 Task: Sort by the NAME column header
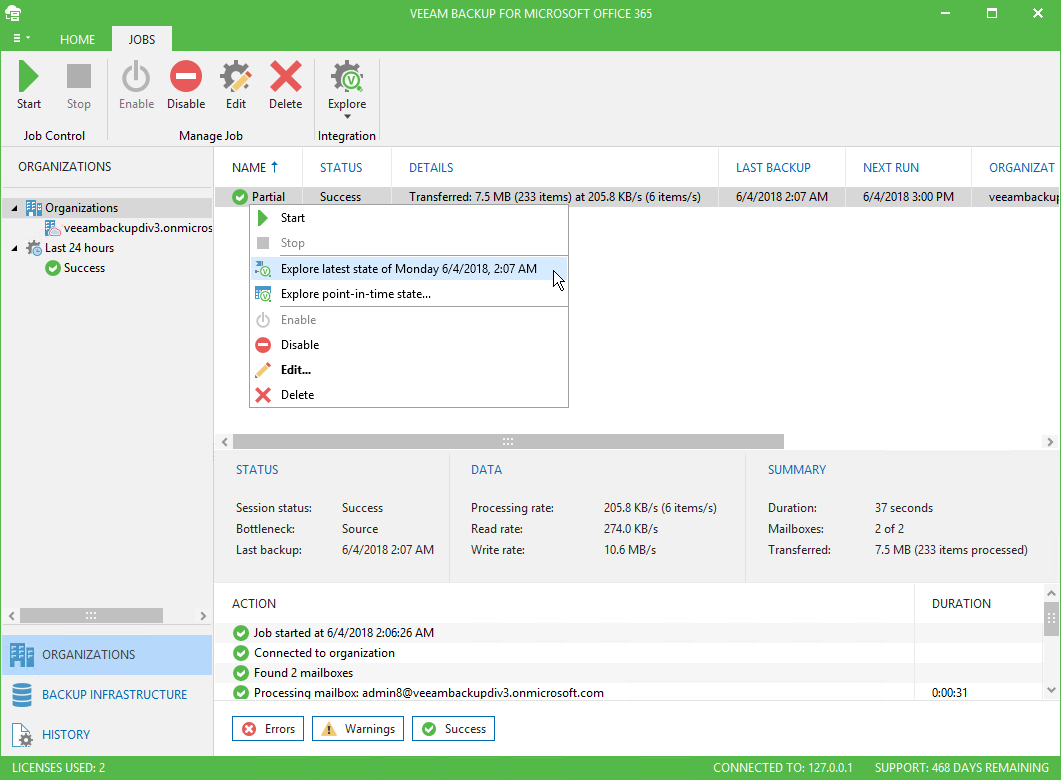256,167
